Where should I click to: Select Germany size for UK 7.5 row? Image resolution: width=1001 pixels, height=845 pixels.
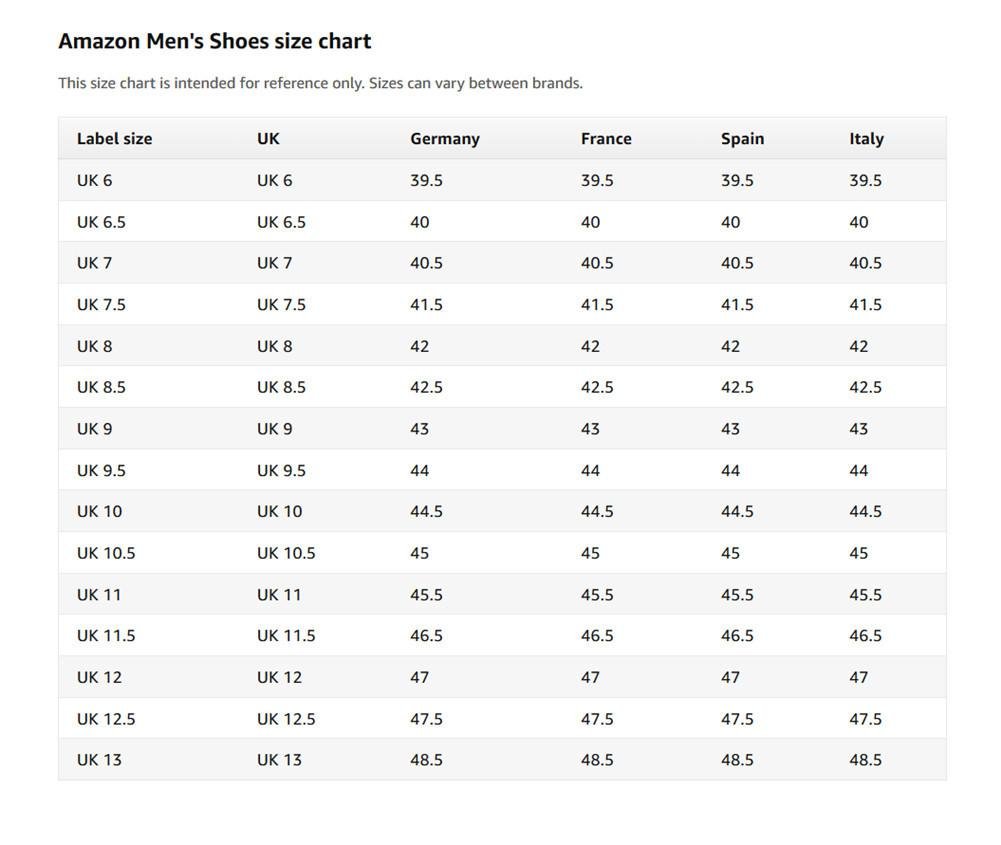426,304
